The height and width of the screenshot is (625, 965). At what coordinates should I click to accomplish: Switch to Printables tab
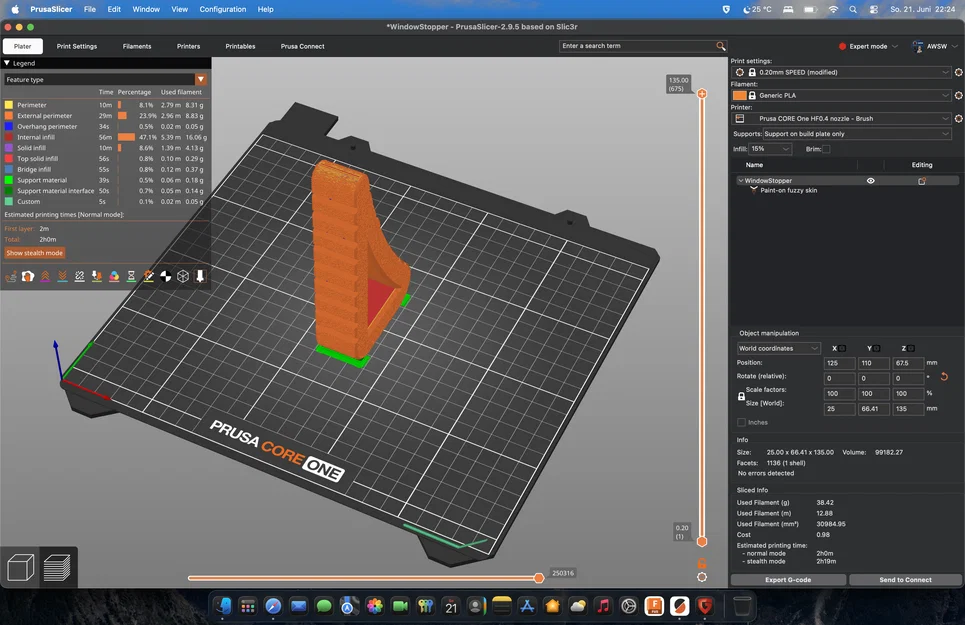coord(240,46)
